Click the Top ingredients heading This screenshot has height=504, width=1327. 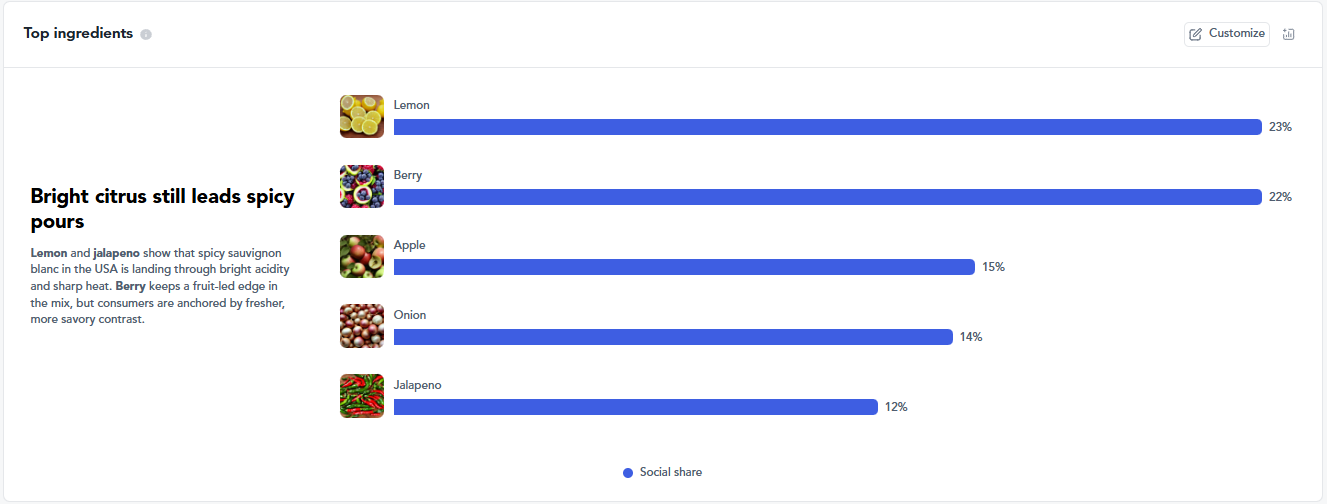click(x=78, y=34)
